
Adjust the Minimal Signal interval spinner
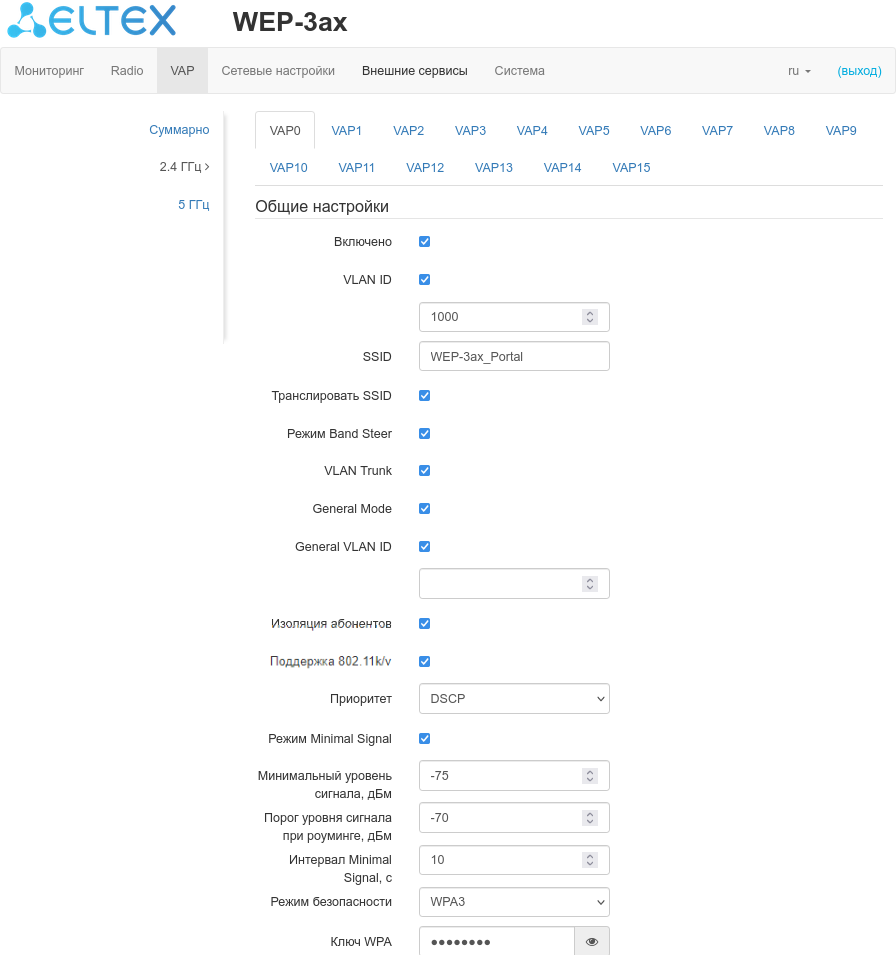pyautogui.click(x=590, y=860)
